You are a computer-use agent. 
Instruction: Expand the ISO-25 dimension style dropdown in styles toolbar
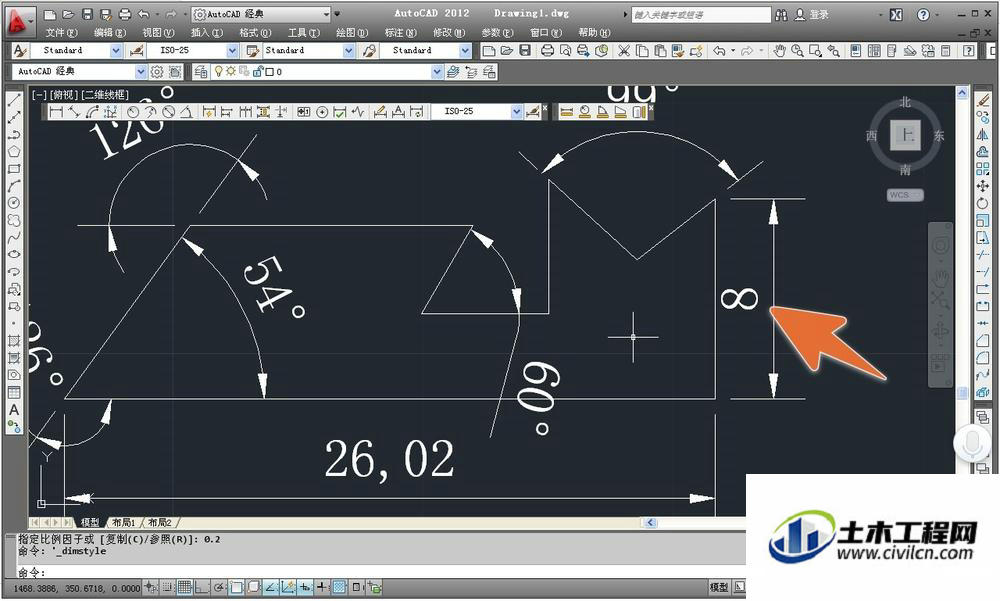click(x=232, y=50)
